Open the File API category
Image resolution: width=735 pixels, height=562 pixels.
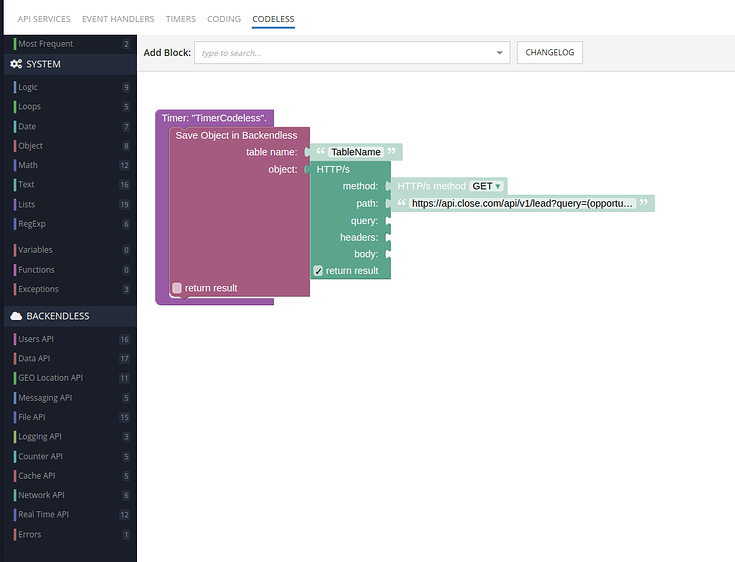click(70, 417)
